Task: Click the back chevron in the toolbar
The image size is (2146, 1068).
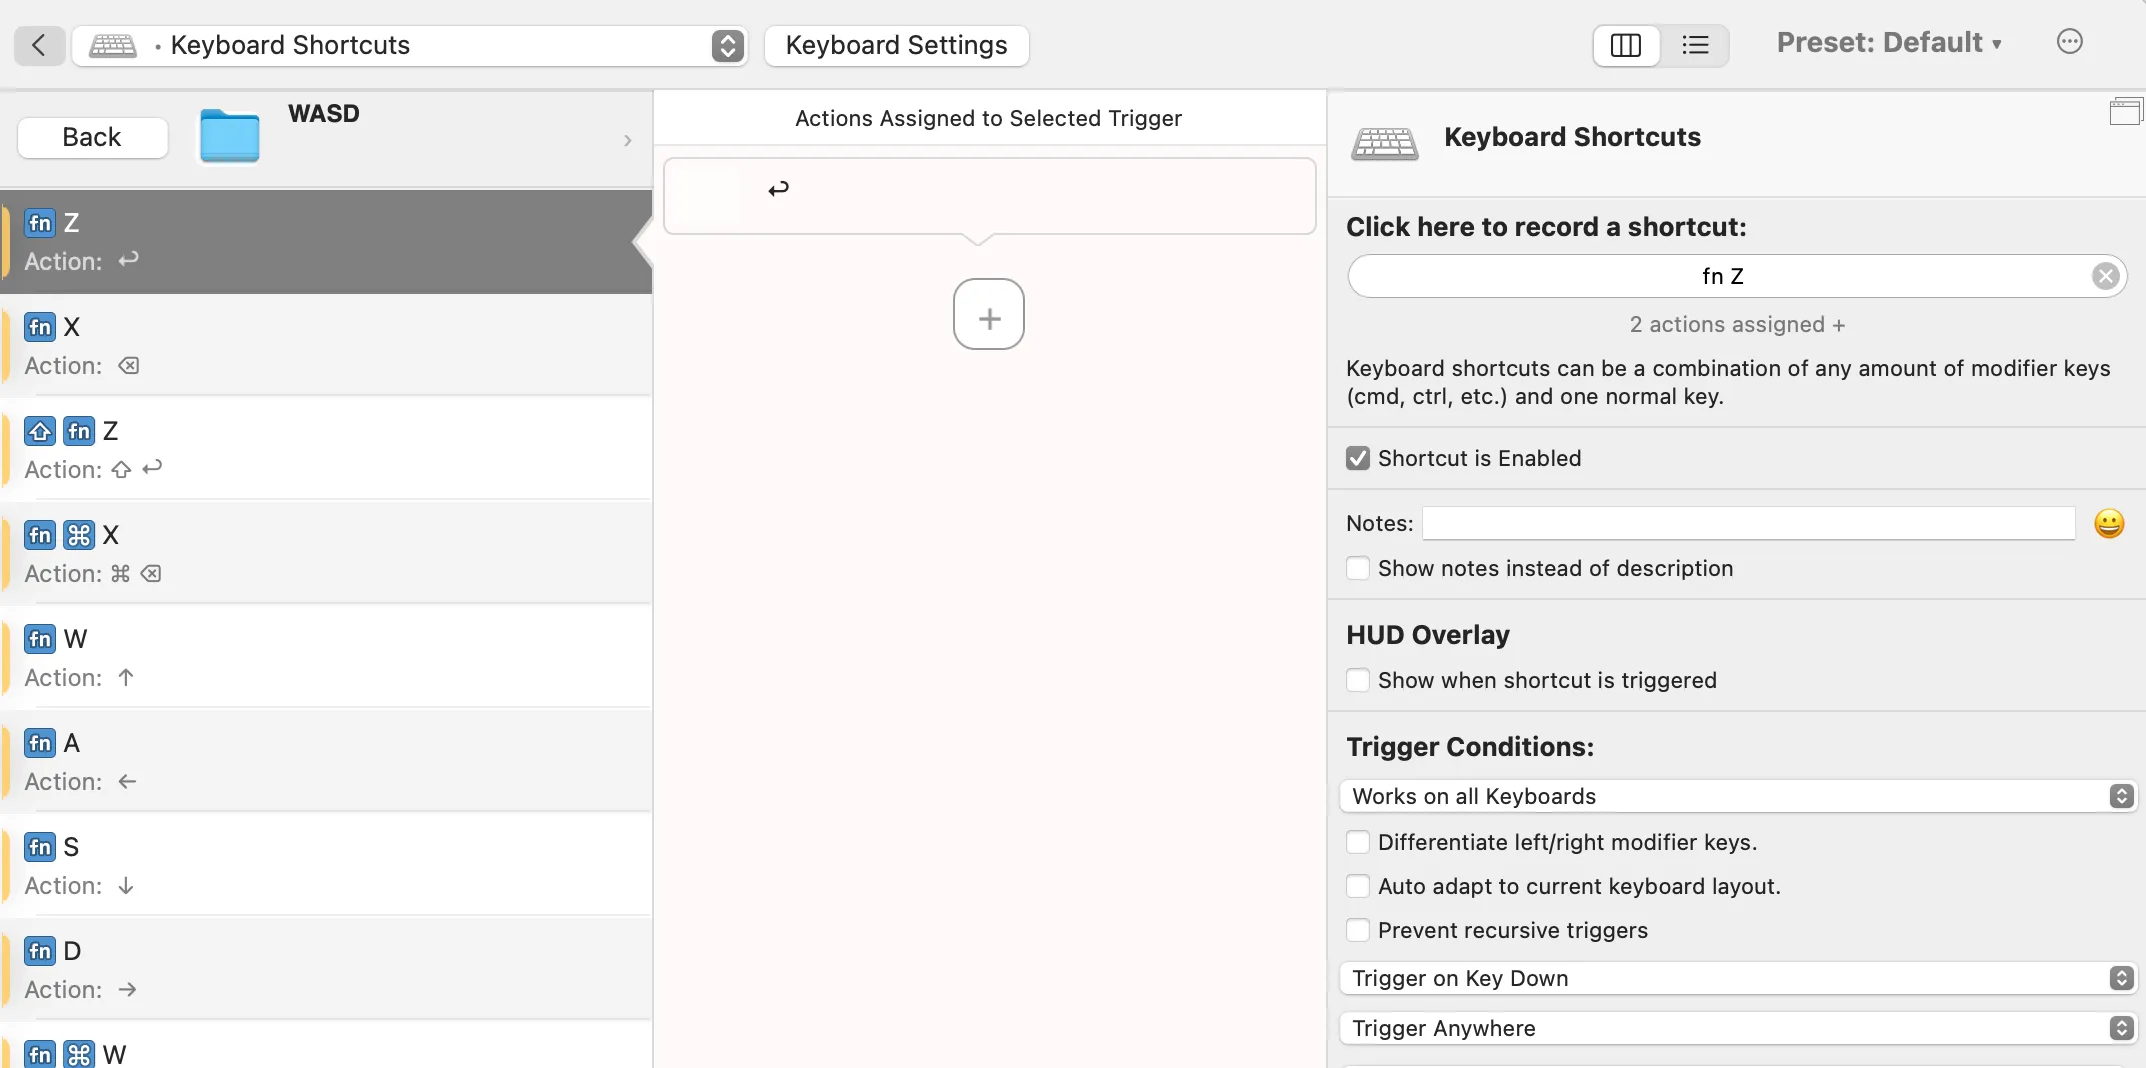Action: 39,45
